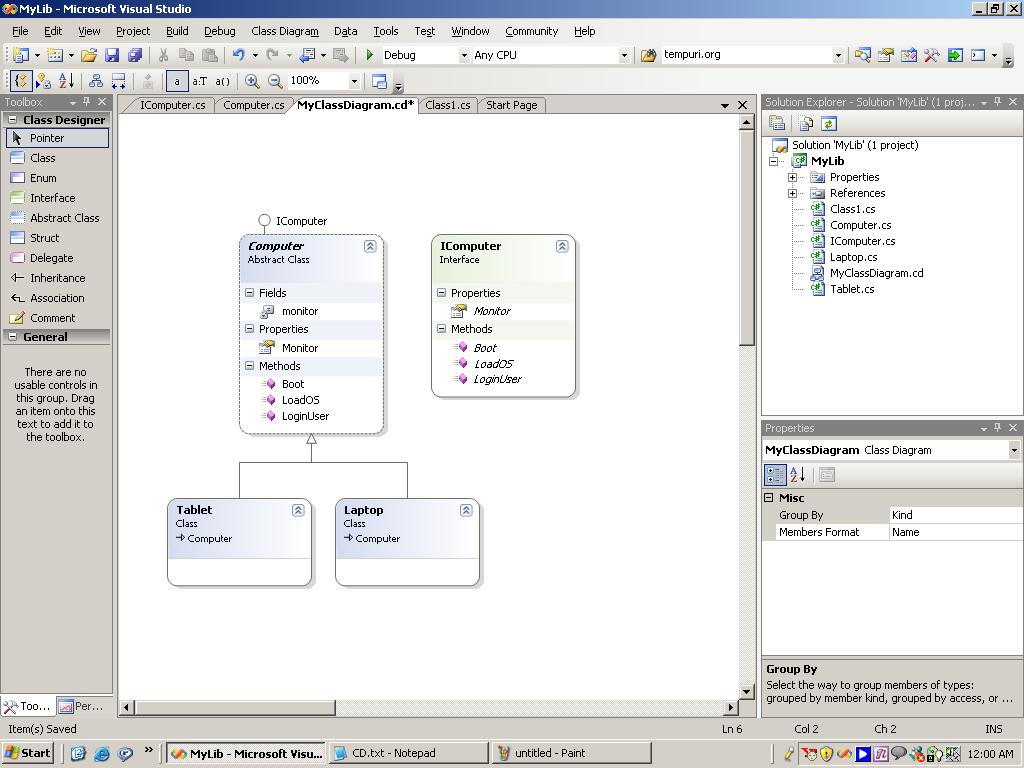Image resolution: width=1024 pixels, height=768 pixels.
Task: Select Laptop.cs in Solution Explorer
Action: pyautogui.click(x=853, y=257)
